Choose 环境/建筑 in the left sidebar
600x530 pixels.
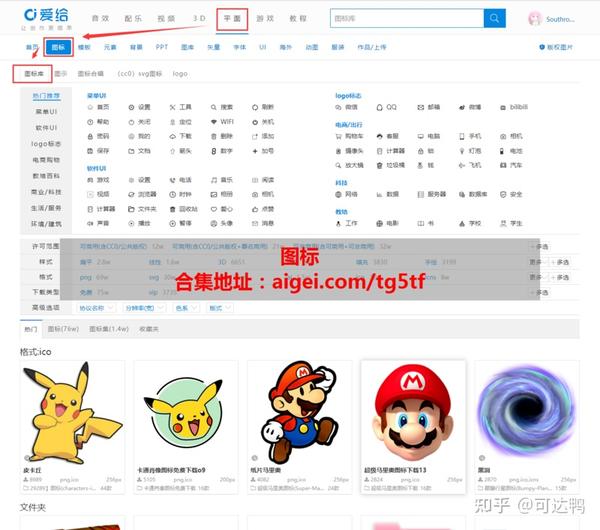46,224
